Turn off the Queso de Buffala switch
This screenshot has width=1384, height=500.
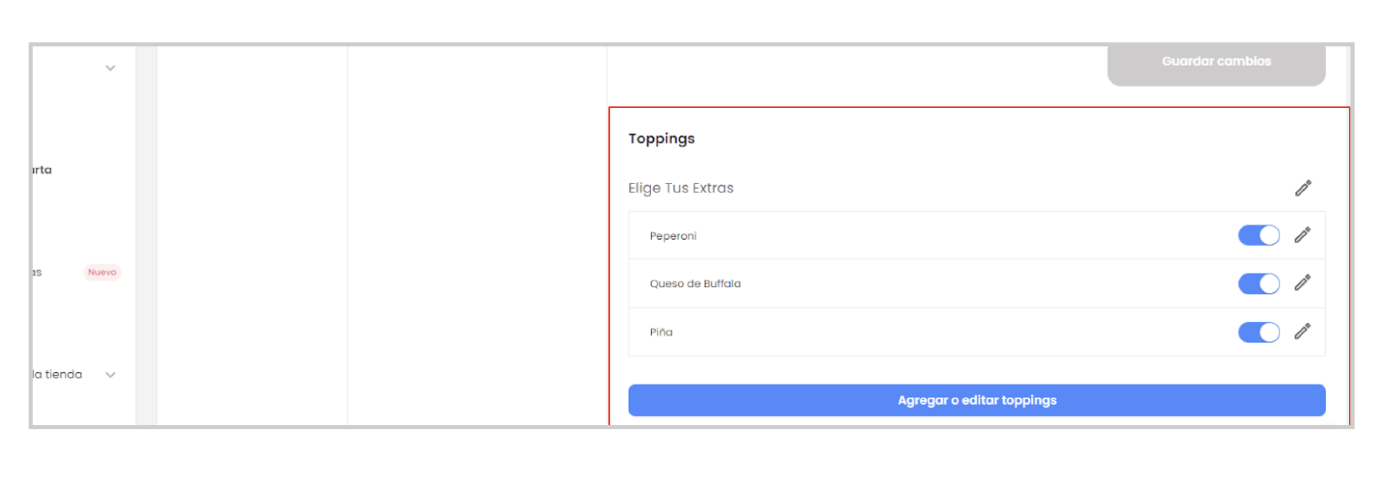point(1259,283)
